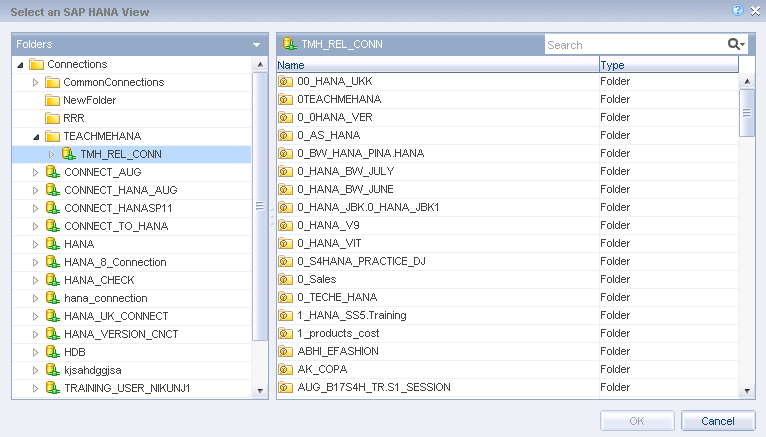
Task: Sort by the Type column header
Action: coord(669,65)
